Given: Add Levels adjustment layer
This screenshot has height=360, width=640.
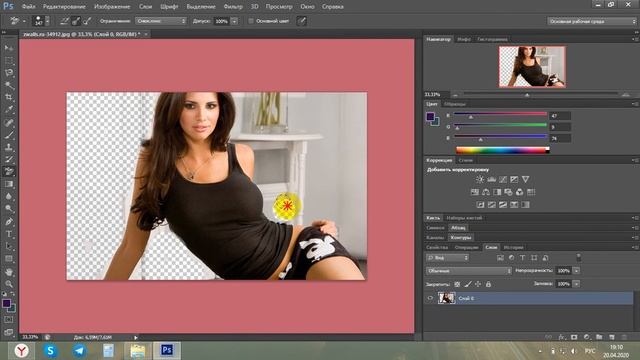Looking at the screenshot, I should point(491,179).
